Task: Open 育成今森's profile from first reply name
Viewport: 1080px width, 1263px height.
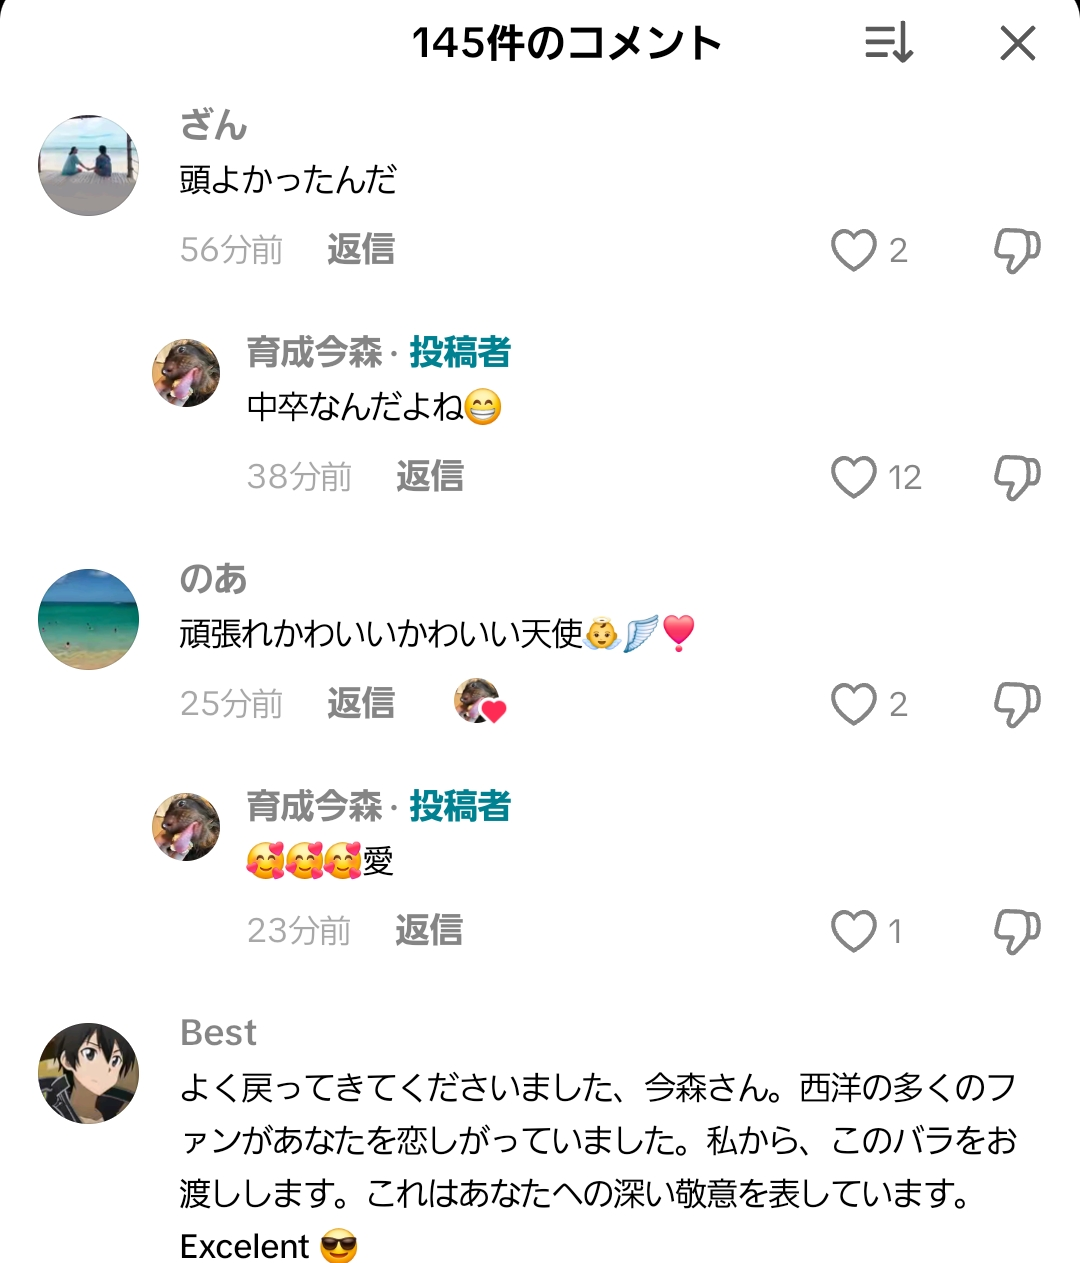Action: pyautogui.click(x=314, y=352)
